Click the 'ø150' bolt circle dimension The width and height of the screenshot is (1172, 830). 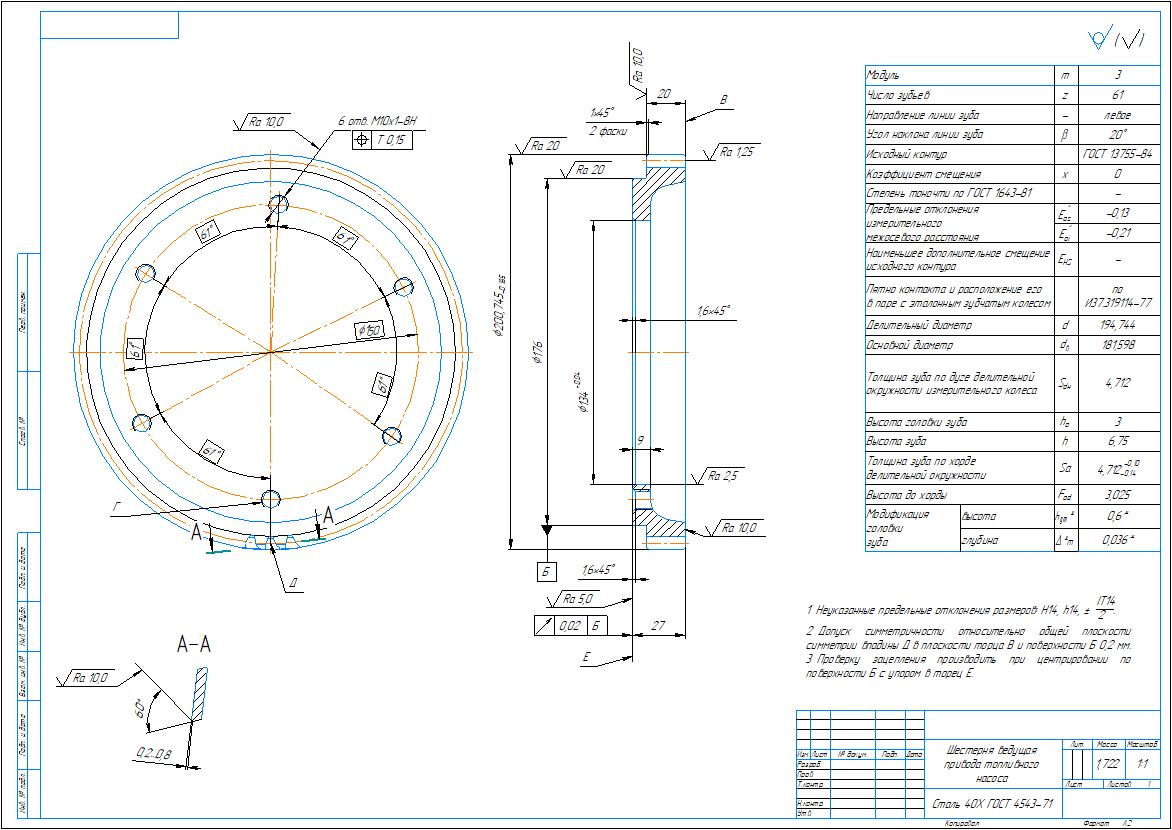tap(370, 330)
